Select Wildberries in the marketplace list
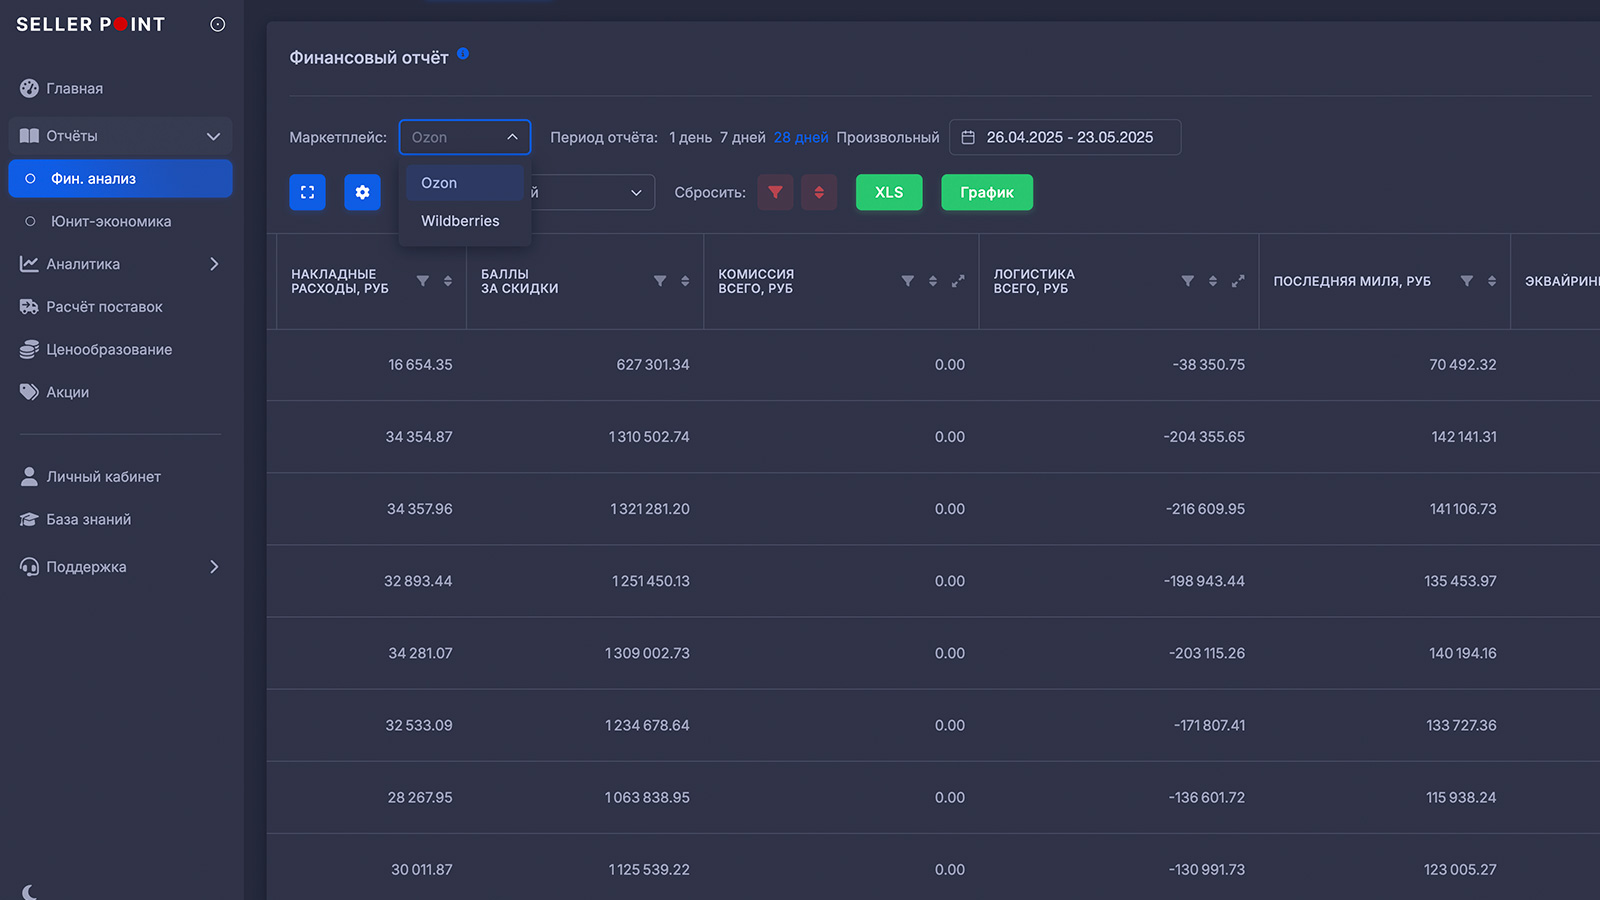 coord(465,221)
